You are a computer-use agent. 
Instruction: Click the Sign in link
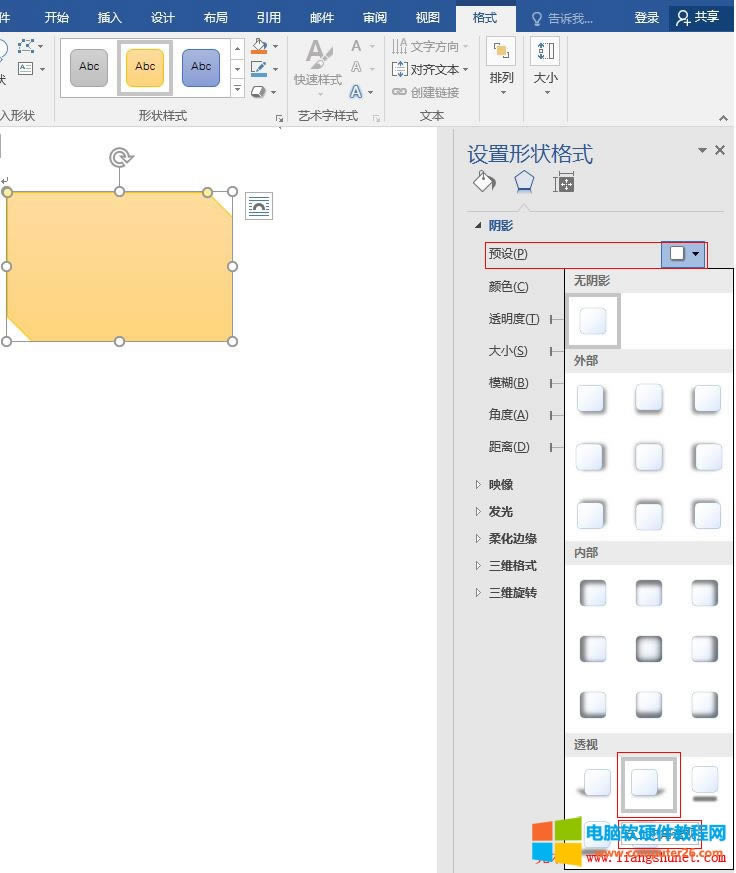(x=647, y=17)
